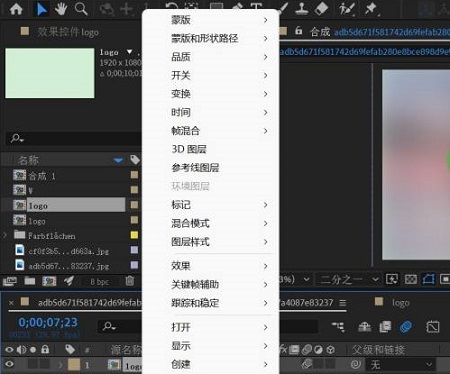
Task: Toggle solo box on logo layer row
Action: tap(33, 364)
